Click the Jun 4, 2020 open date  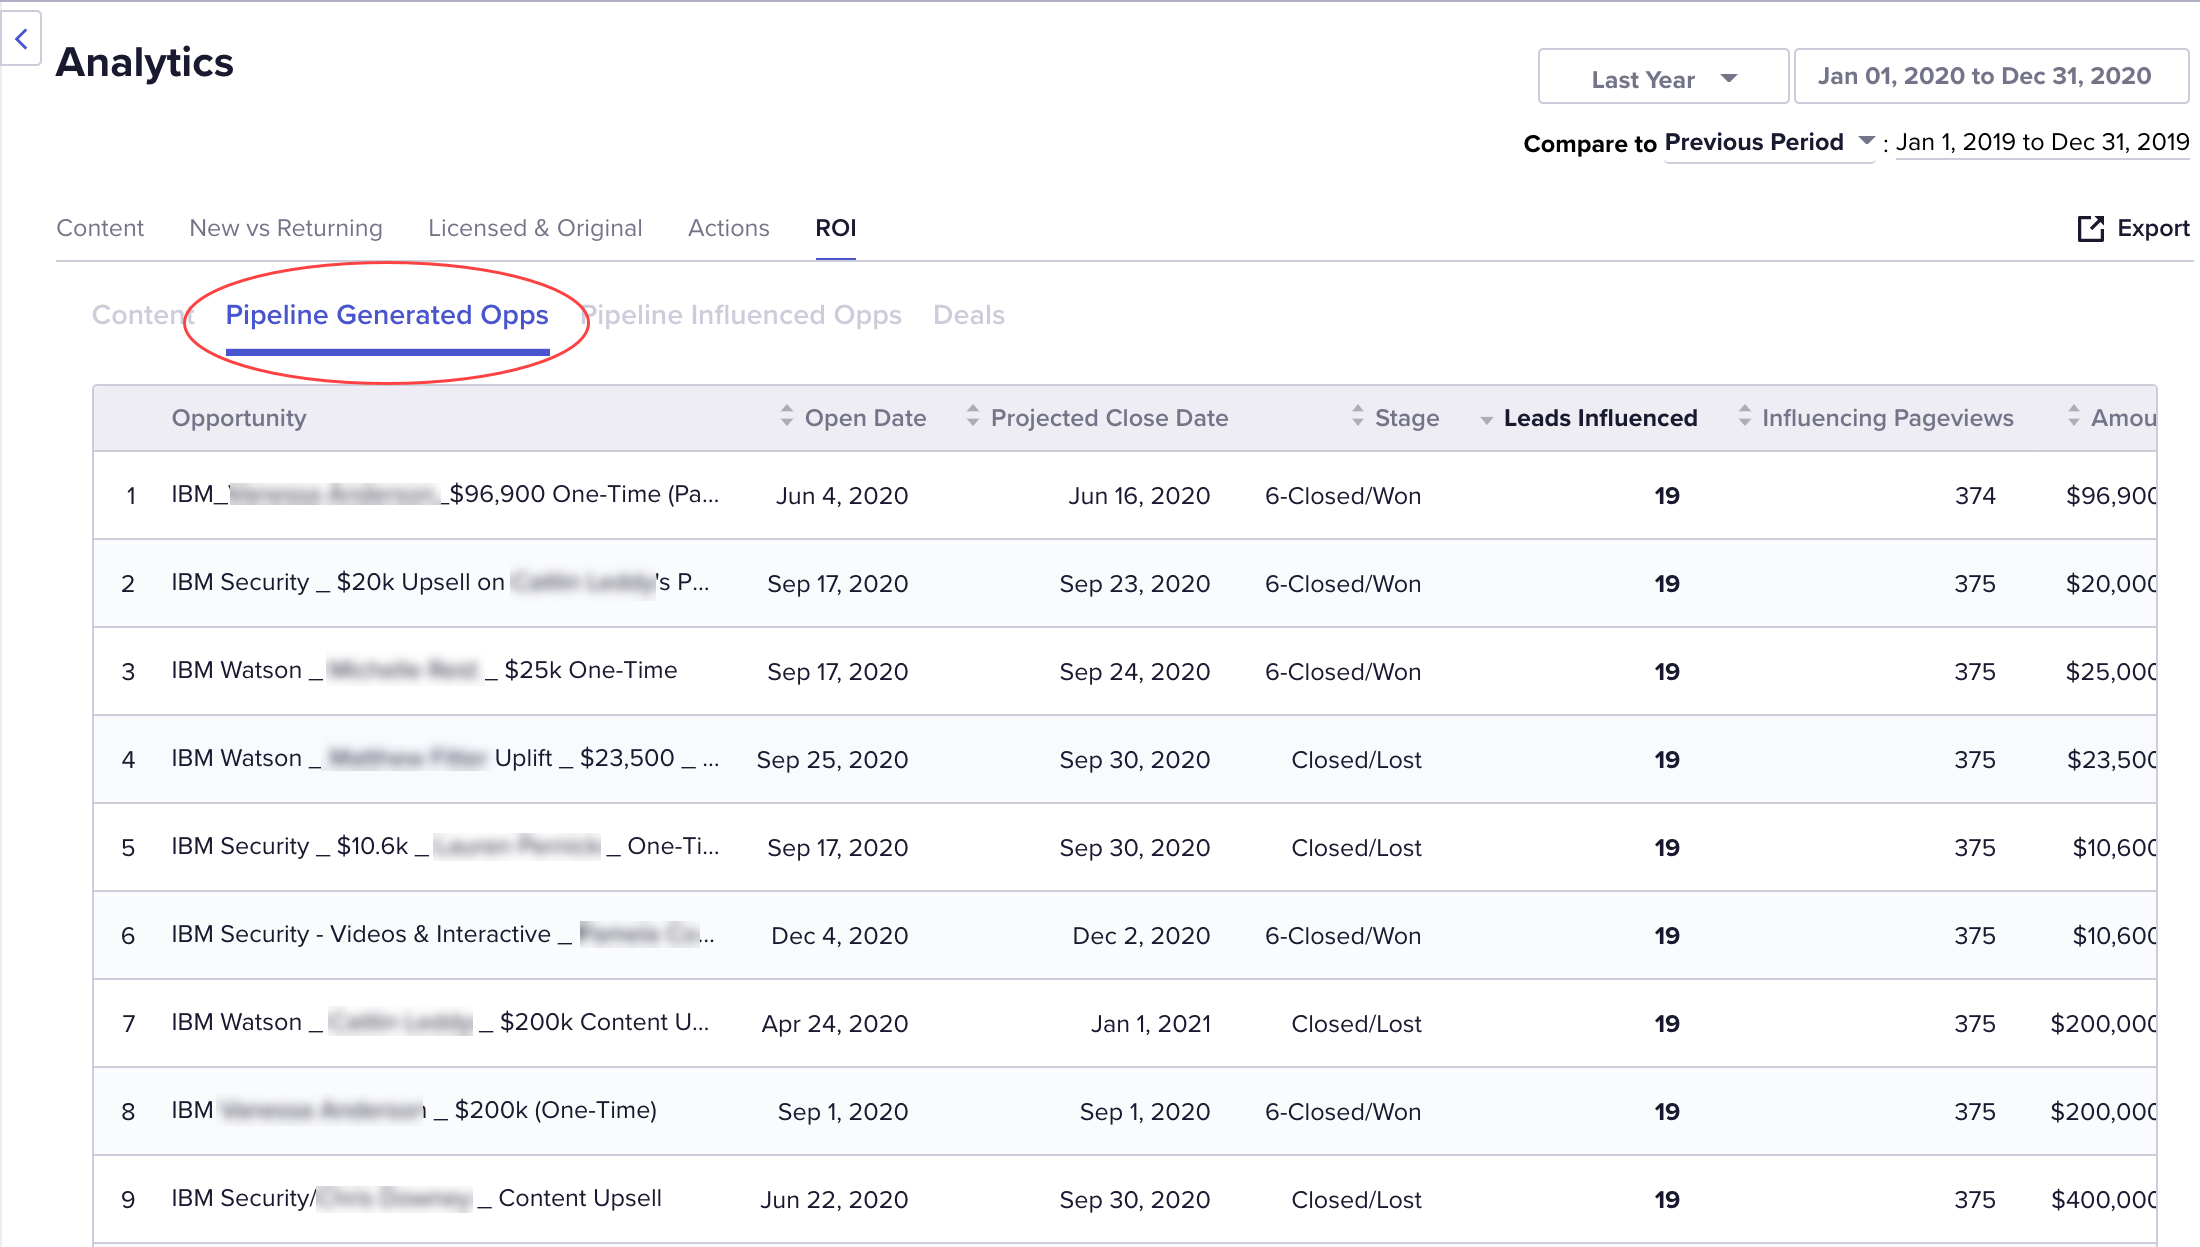click(842, 496)
